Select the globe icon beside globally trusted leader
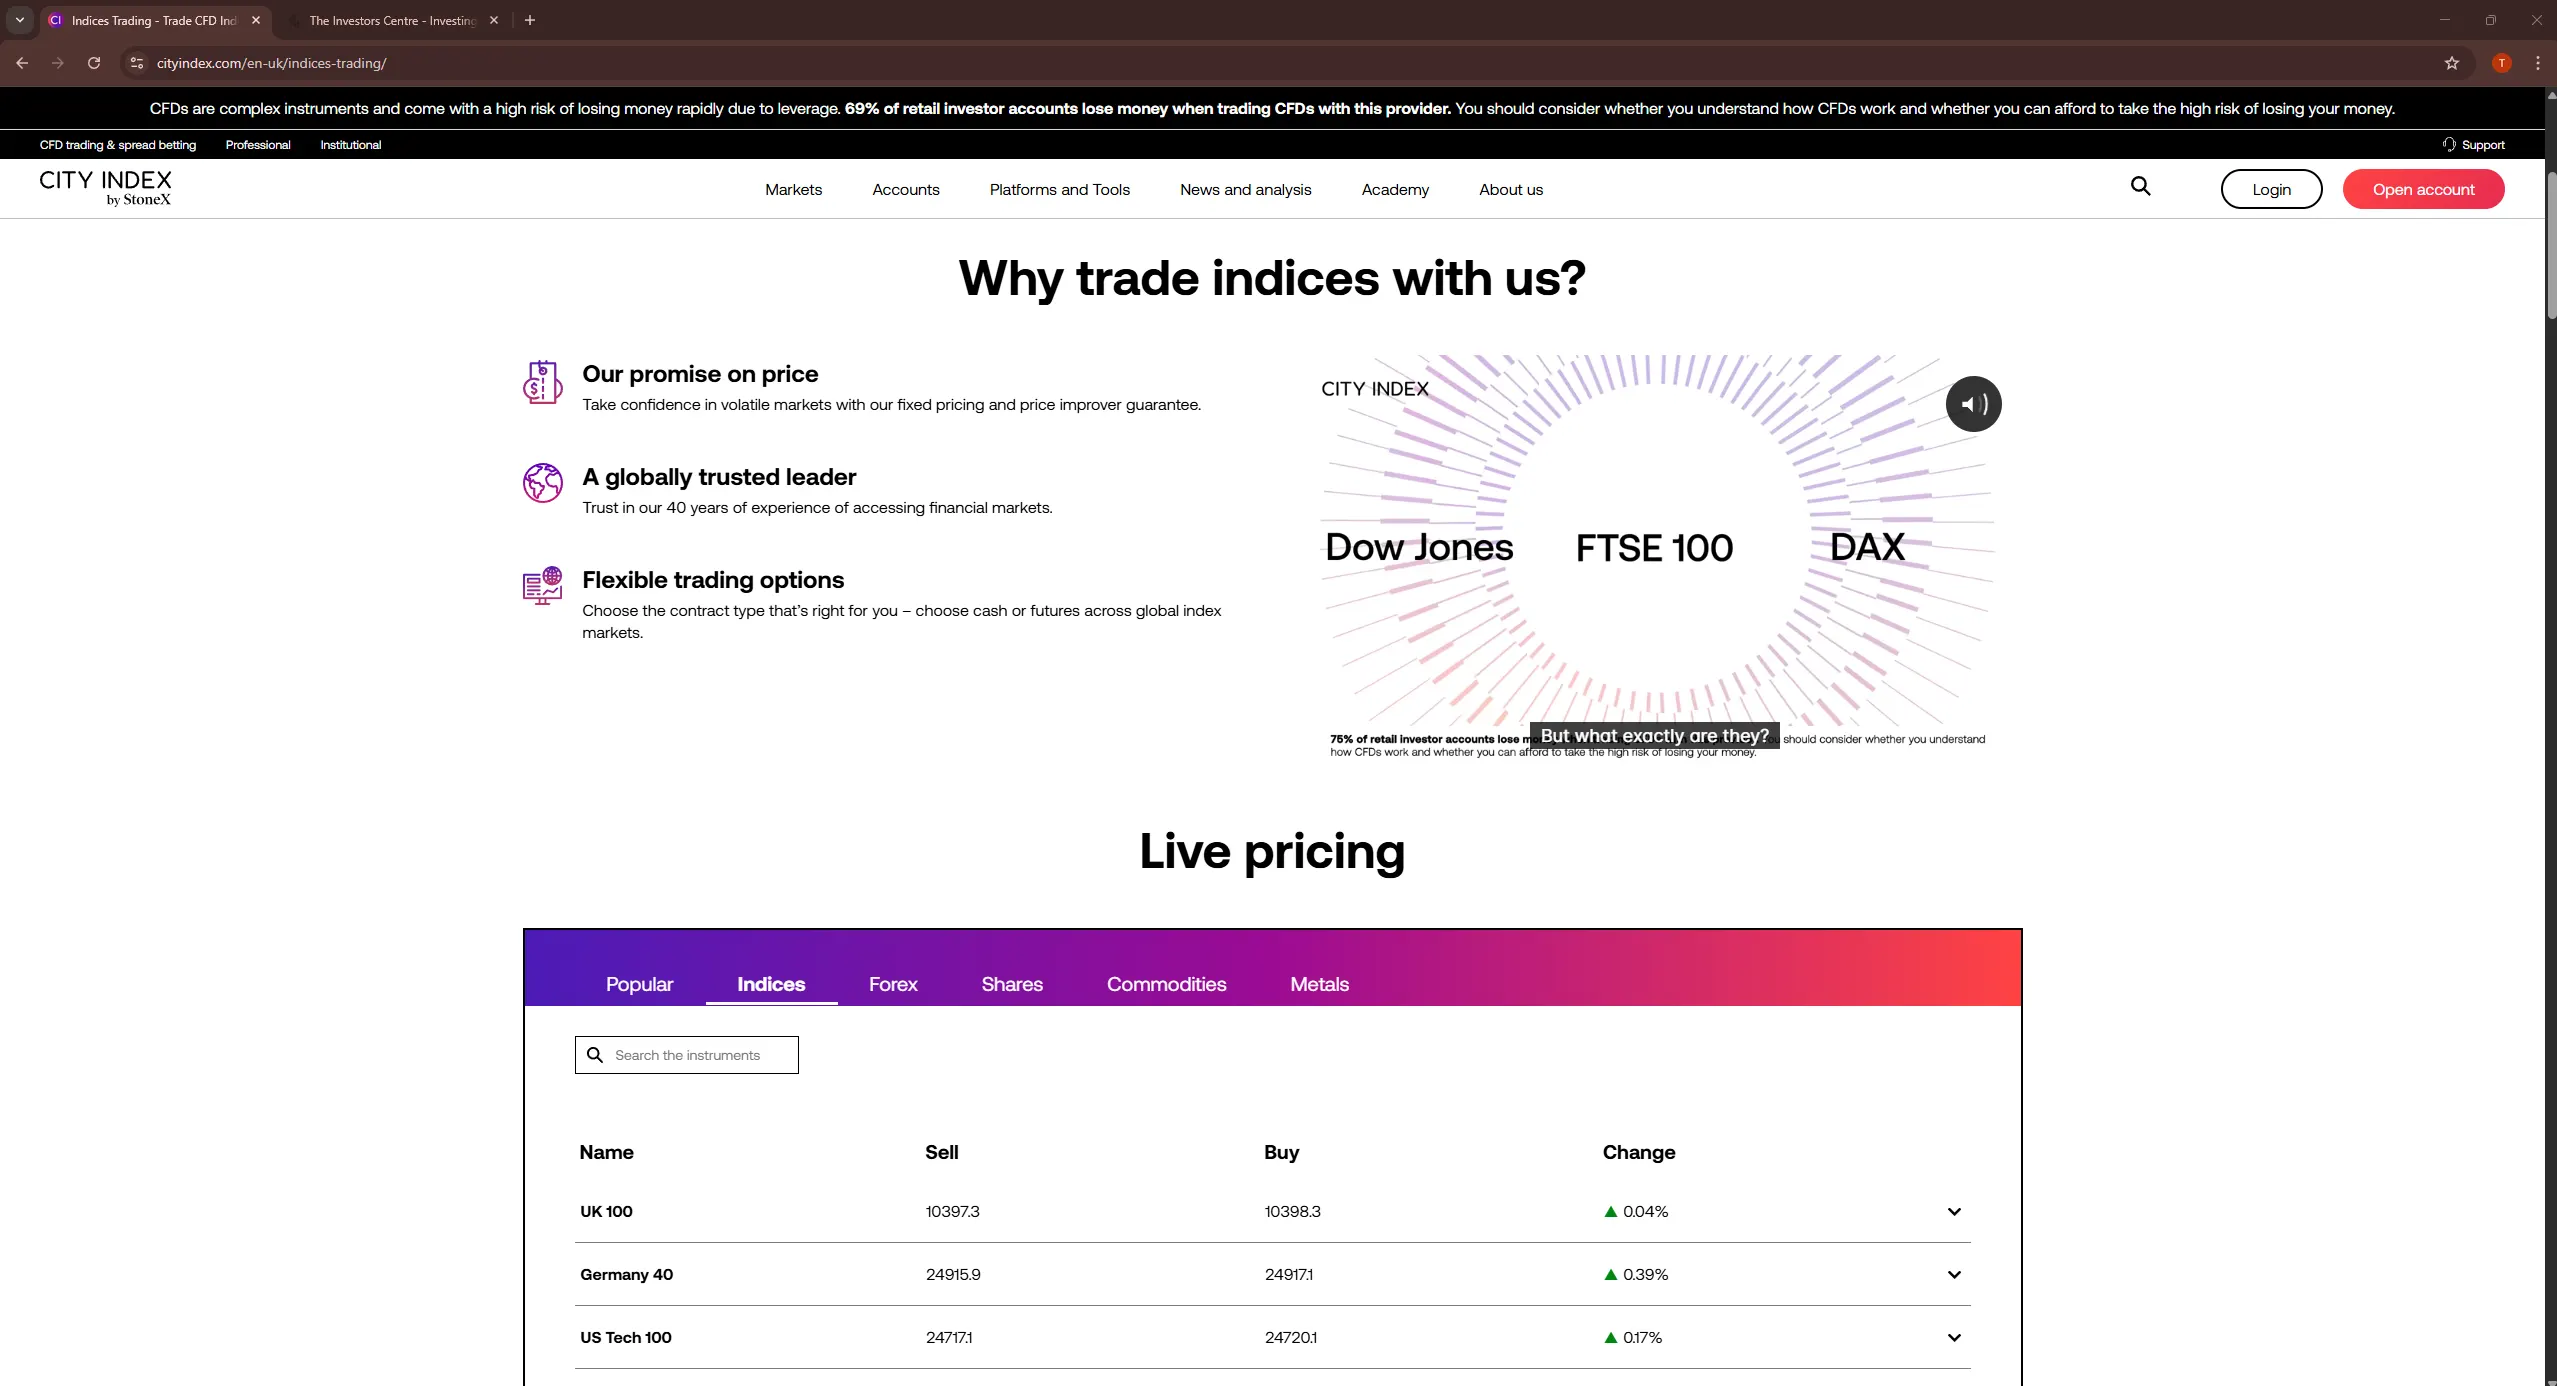 543,483
